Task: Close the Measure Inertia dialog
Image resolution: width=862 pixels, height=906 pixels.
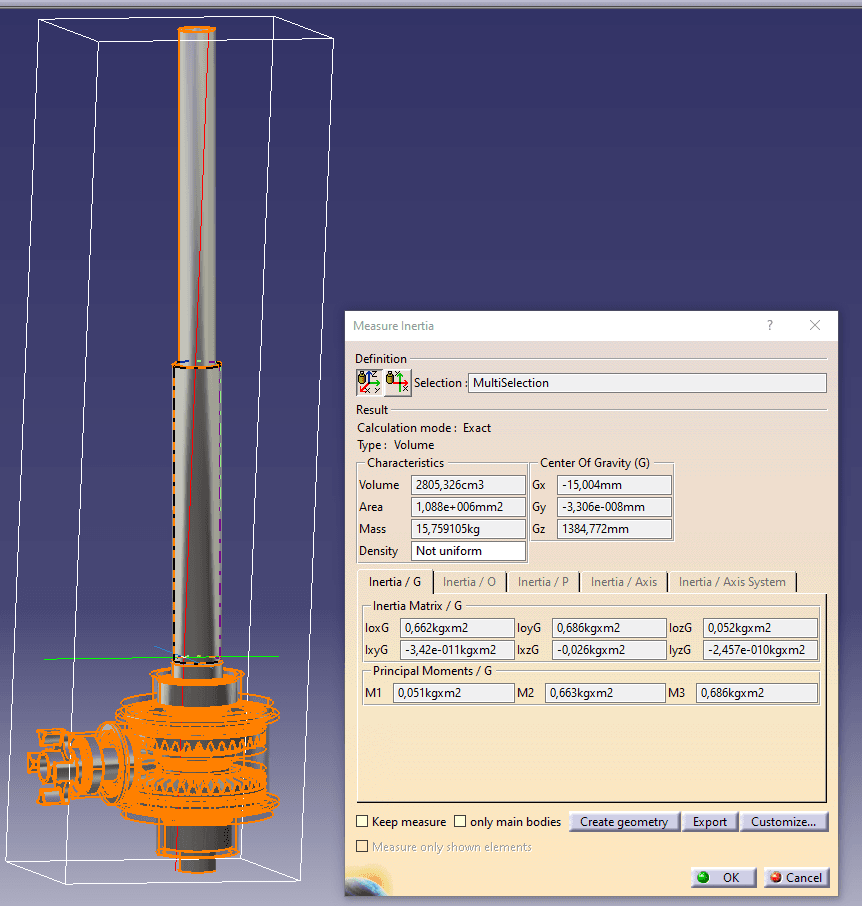Action: 814,326
